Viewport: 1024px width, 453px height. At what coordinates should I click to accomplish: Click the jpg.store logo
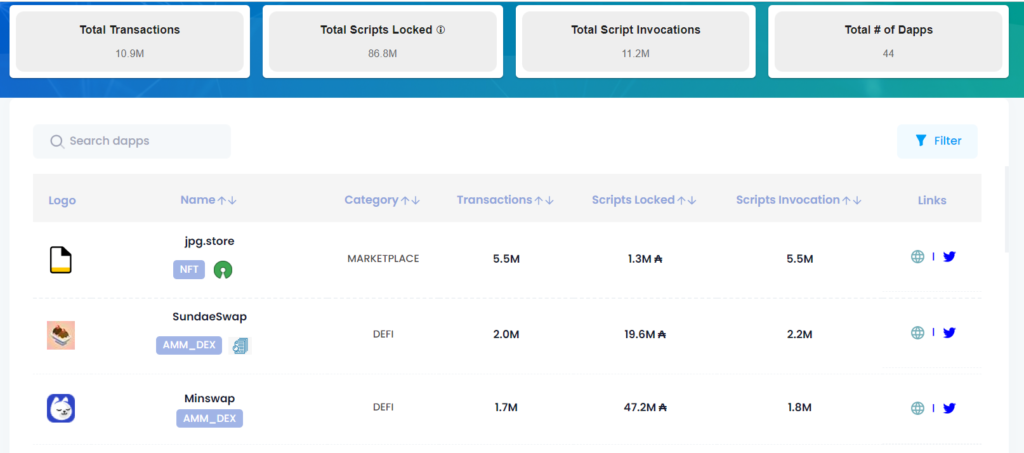coord(61,260)
